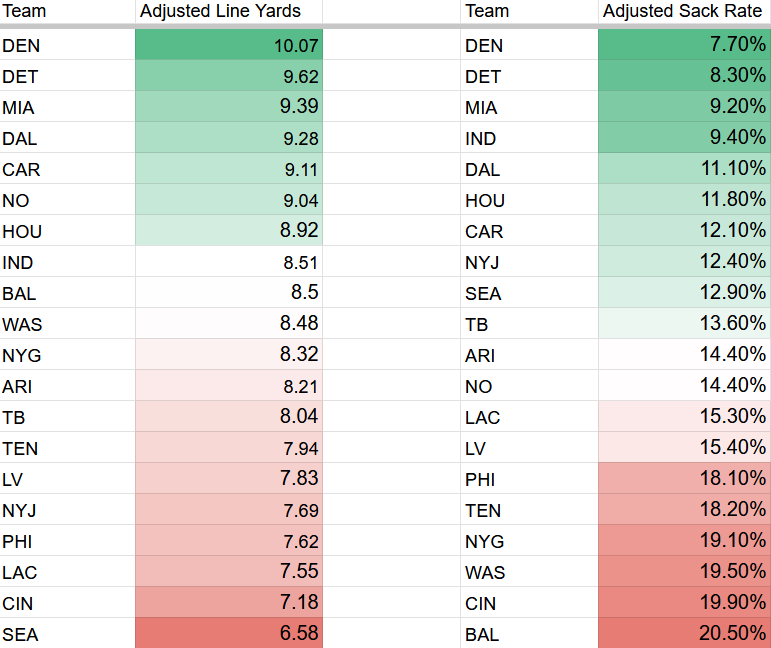771x648 pixels.
Task: Click the 8.04 line yards cell
Action: tap(228, 417)
